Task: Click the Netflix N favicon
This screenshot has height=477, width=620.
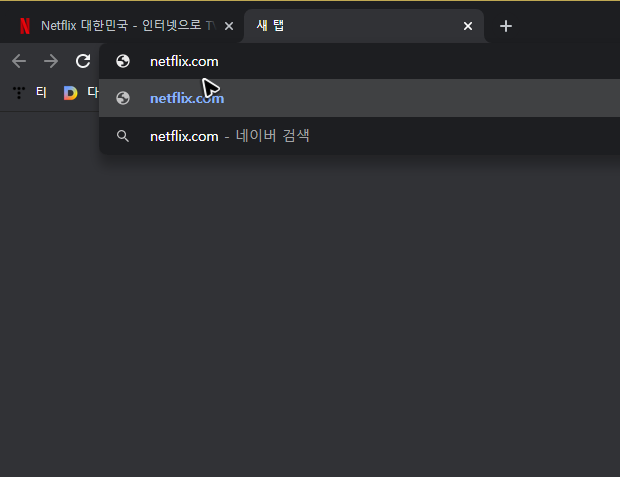Action: coord(25,26)
